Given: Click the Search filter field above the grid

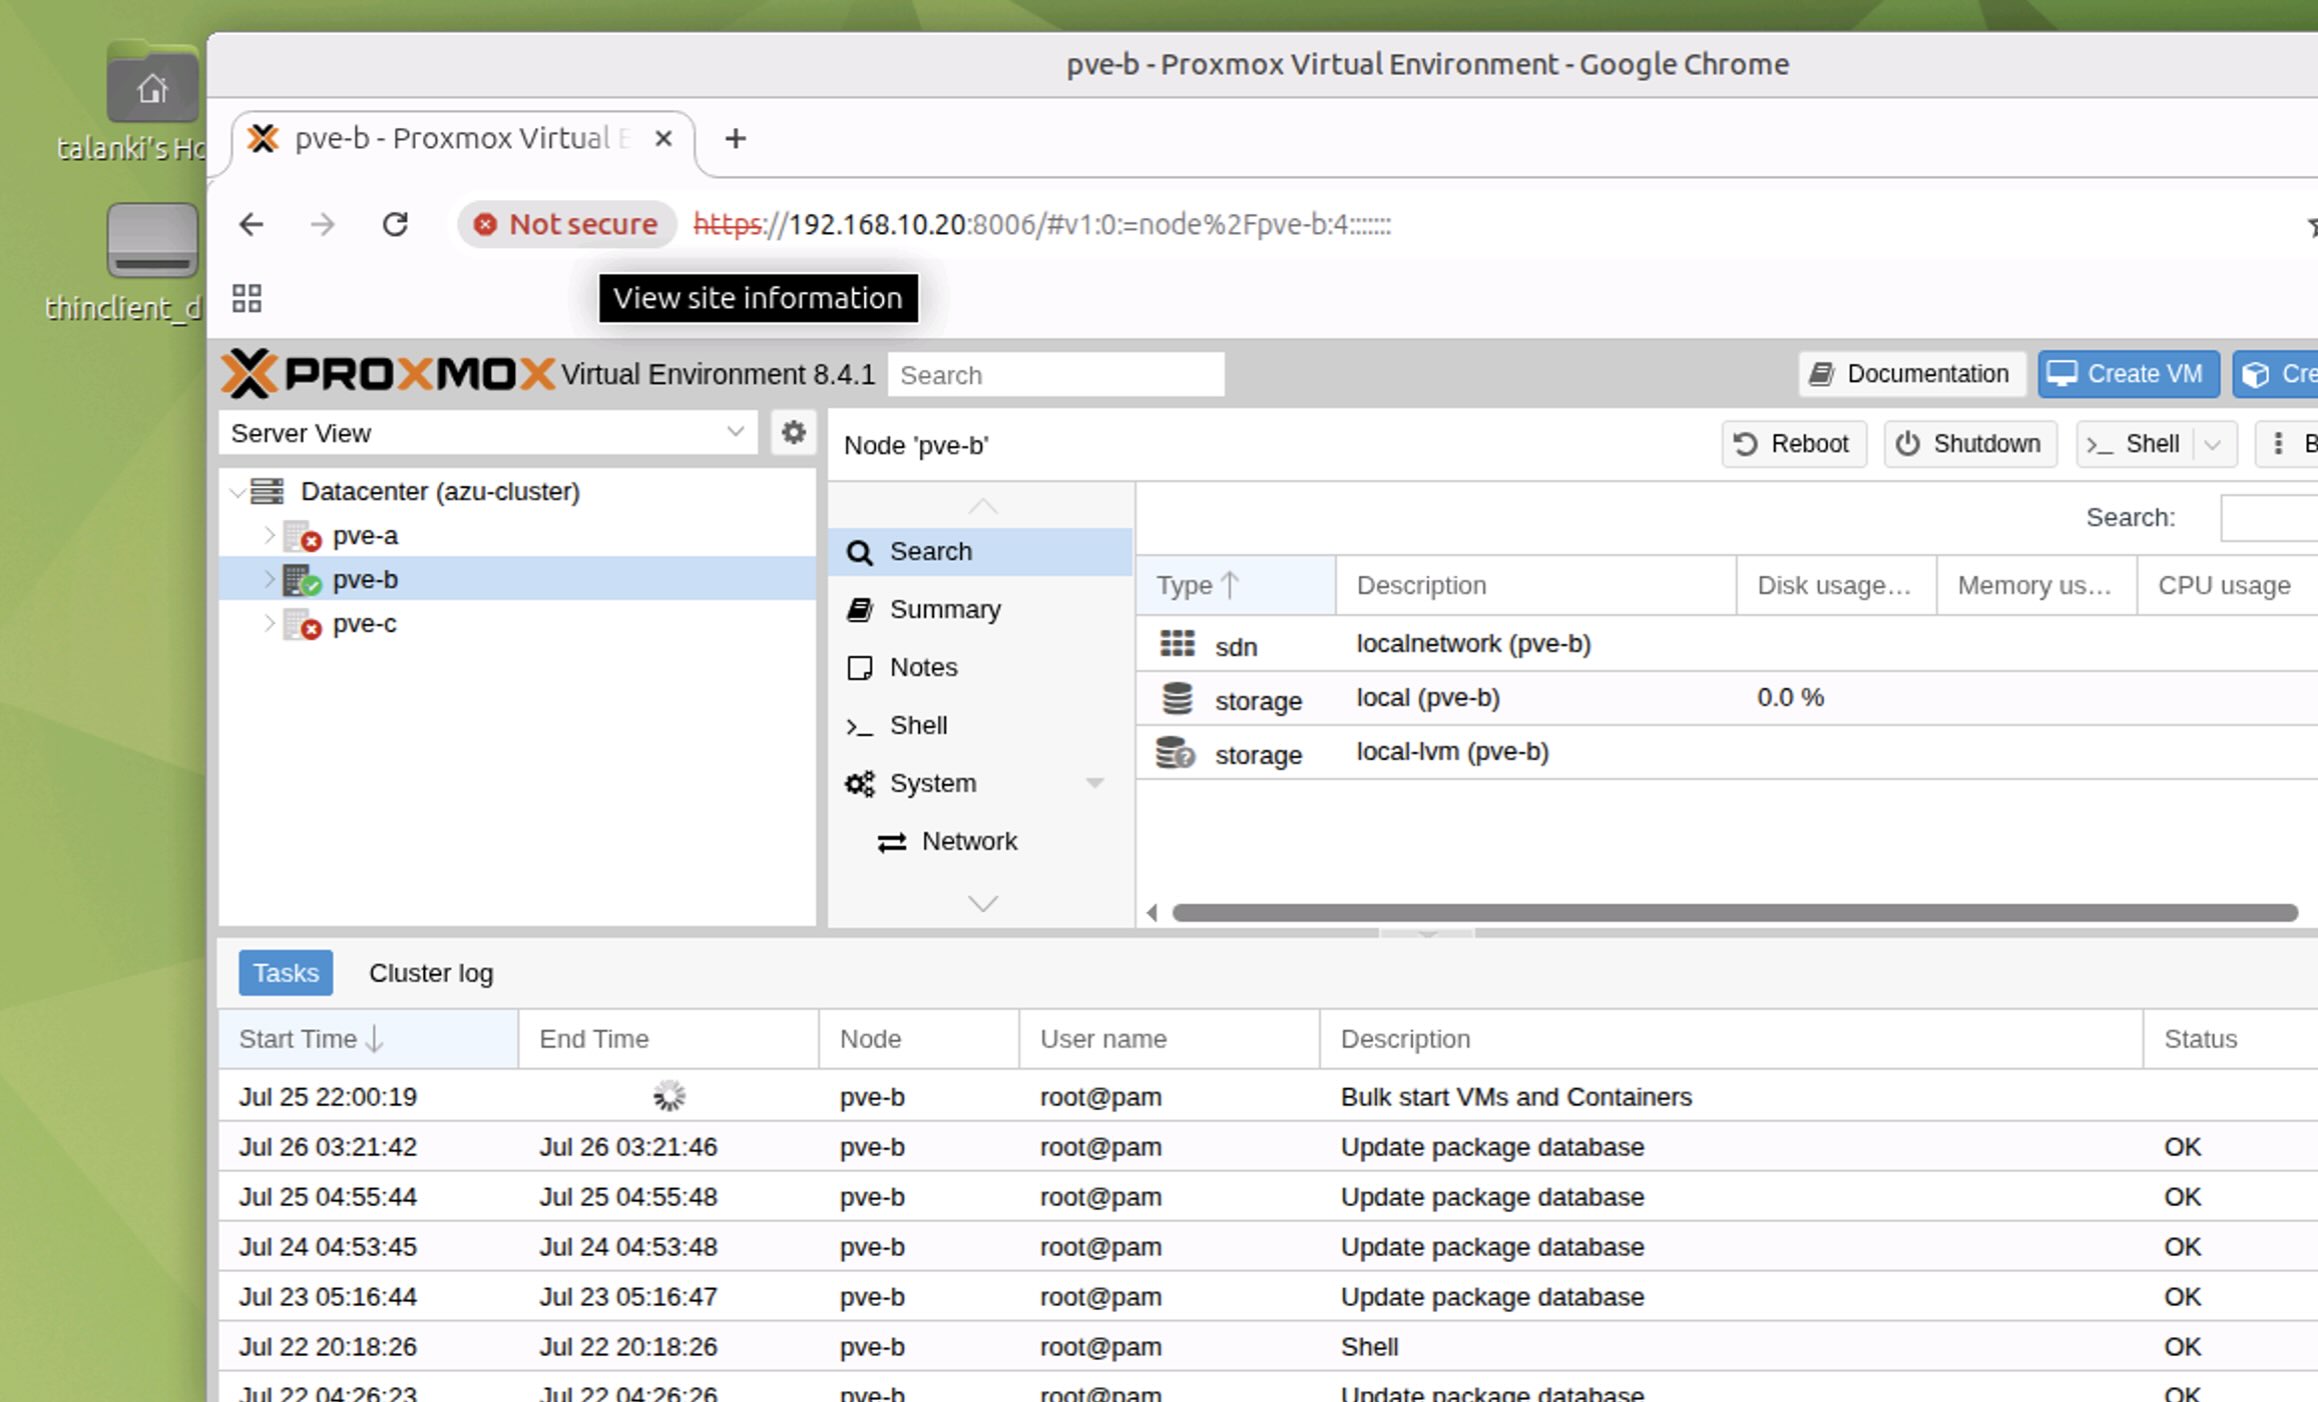Looking at the screenshot, I should [x=2268, y=518].
